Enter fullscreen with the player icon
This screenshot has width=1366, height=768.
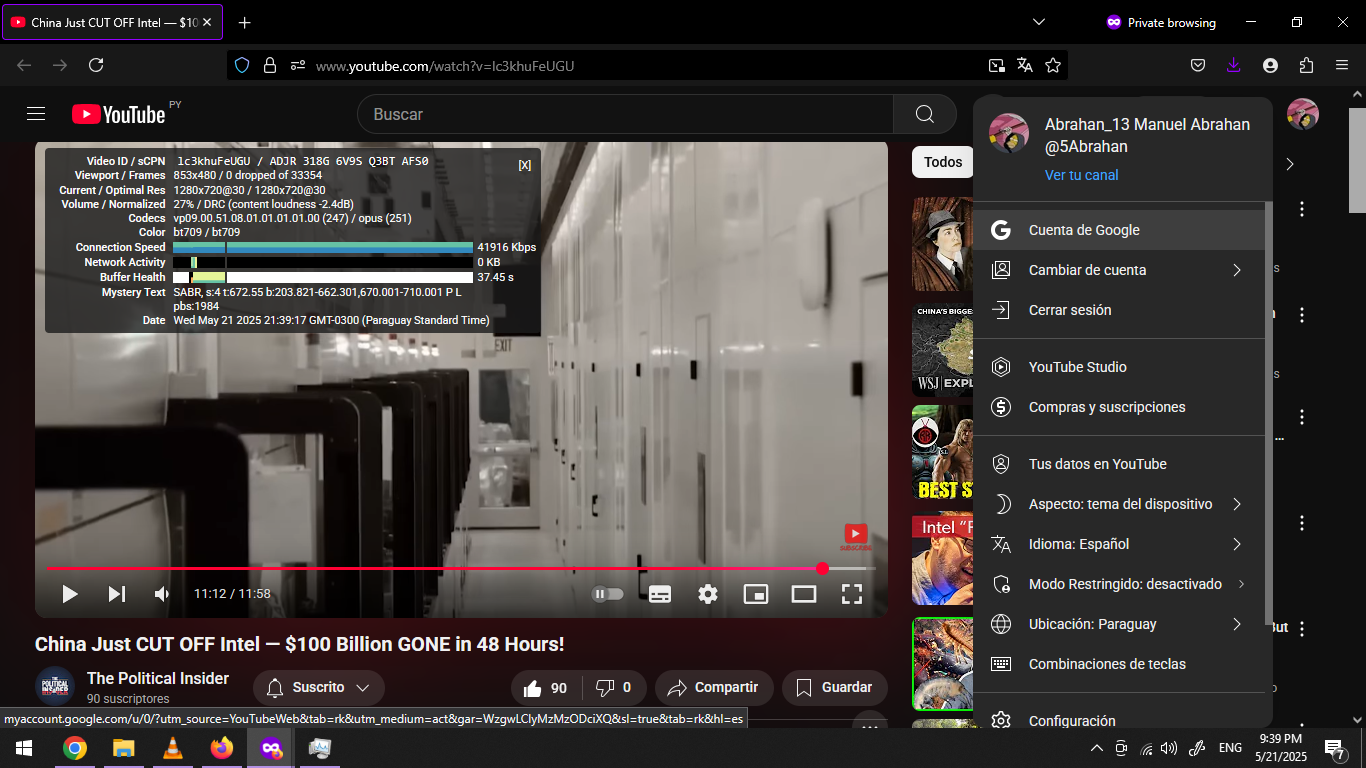coord(852,594)
